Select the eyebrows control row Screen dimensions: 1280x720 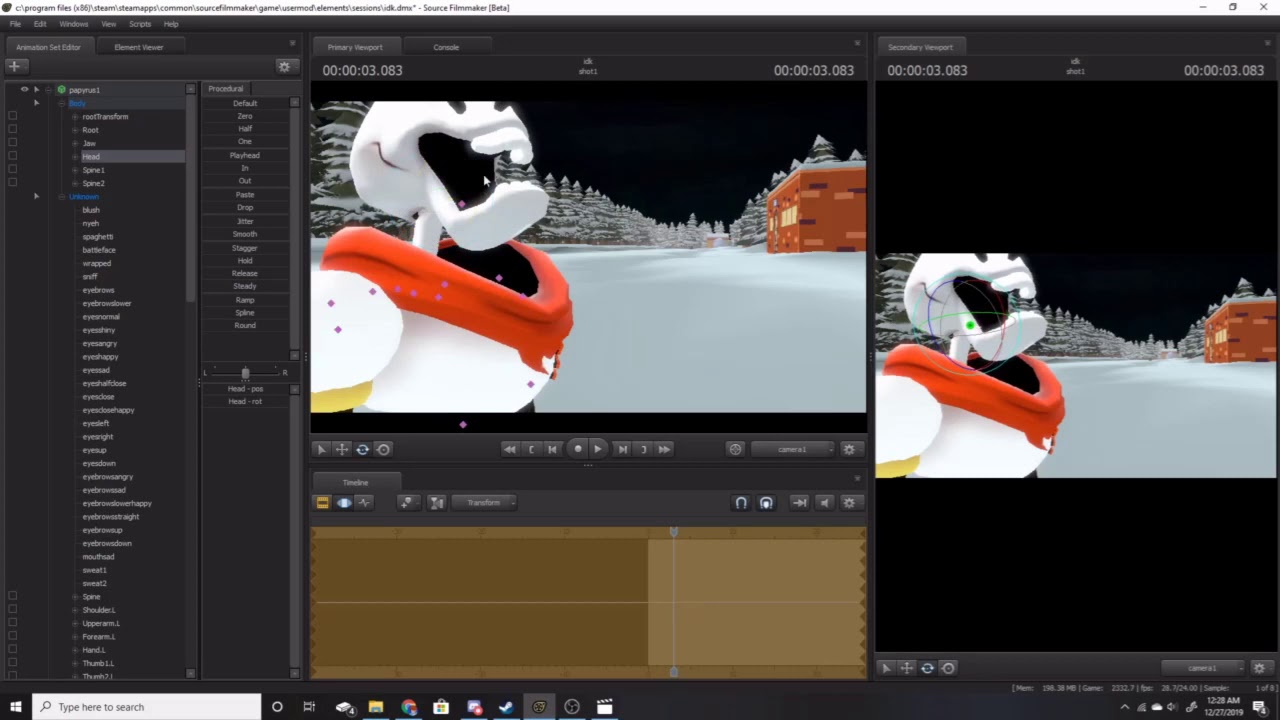98,290
